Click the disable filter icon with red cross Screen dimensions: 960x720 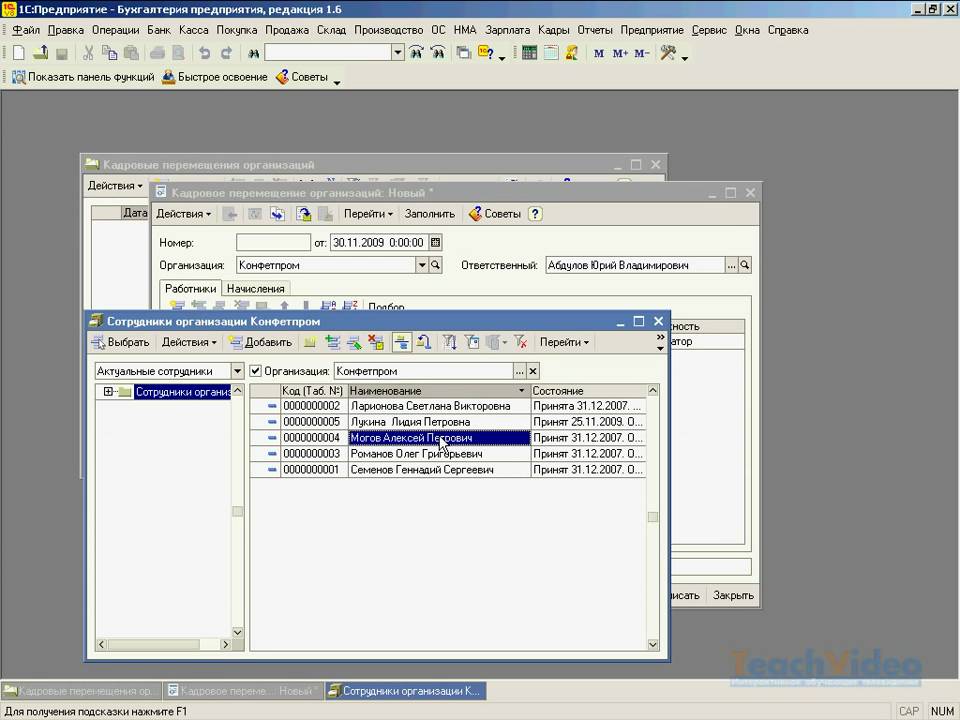520,342
